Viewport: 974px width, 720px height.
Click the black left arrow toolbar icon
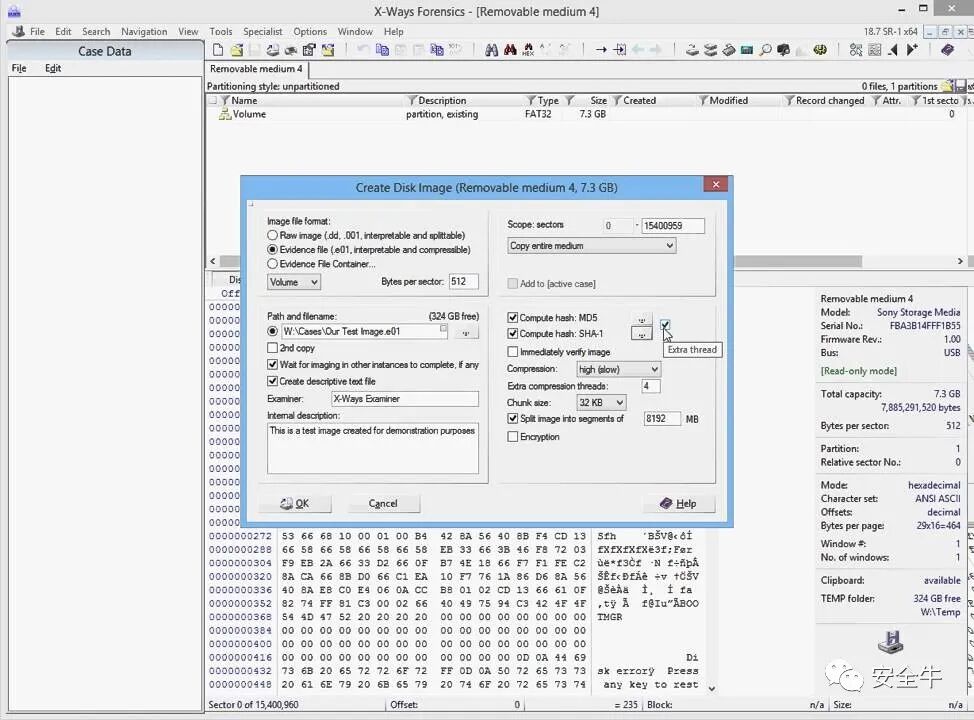tap(893, 50)
